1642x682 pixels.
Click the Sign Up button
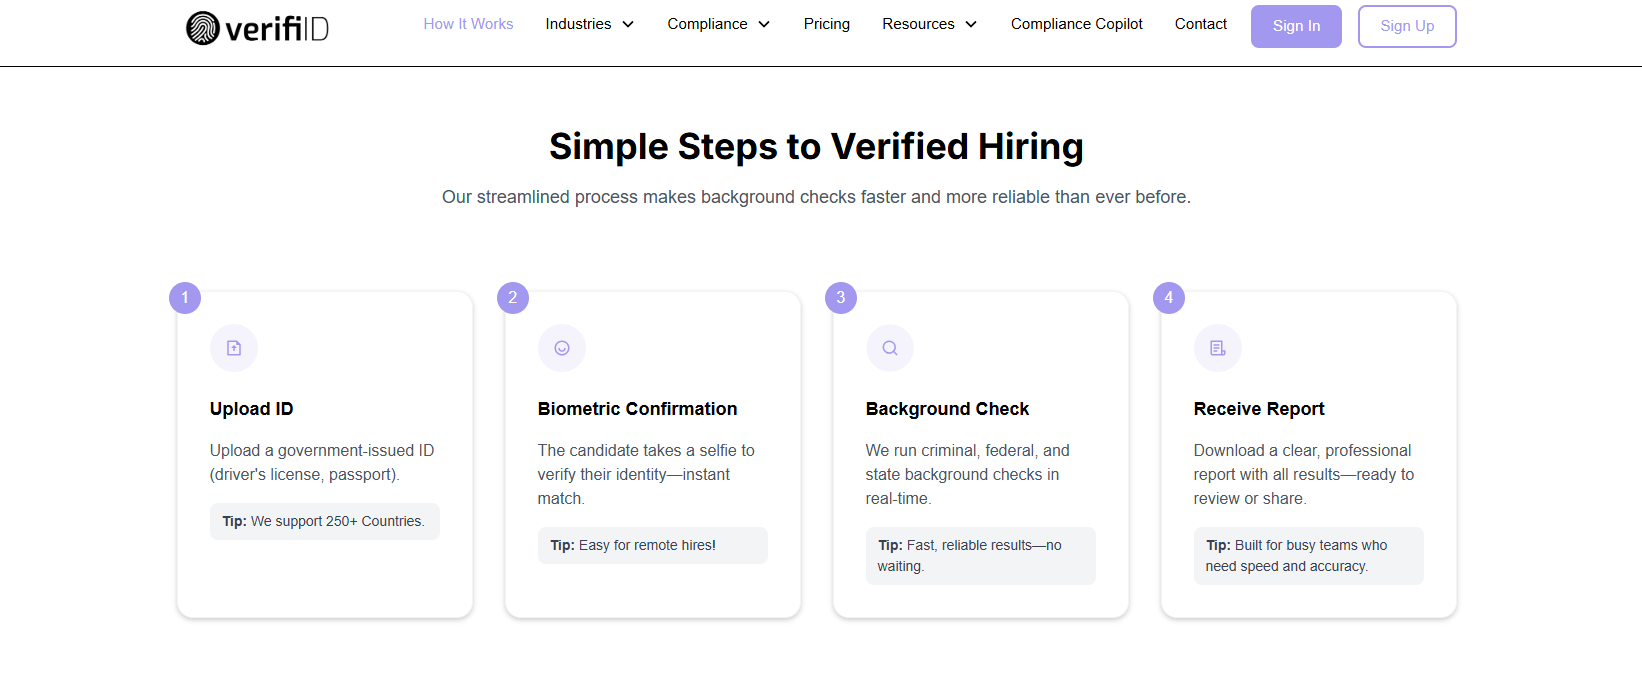(1407, 26)
